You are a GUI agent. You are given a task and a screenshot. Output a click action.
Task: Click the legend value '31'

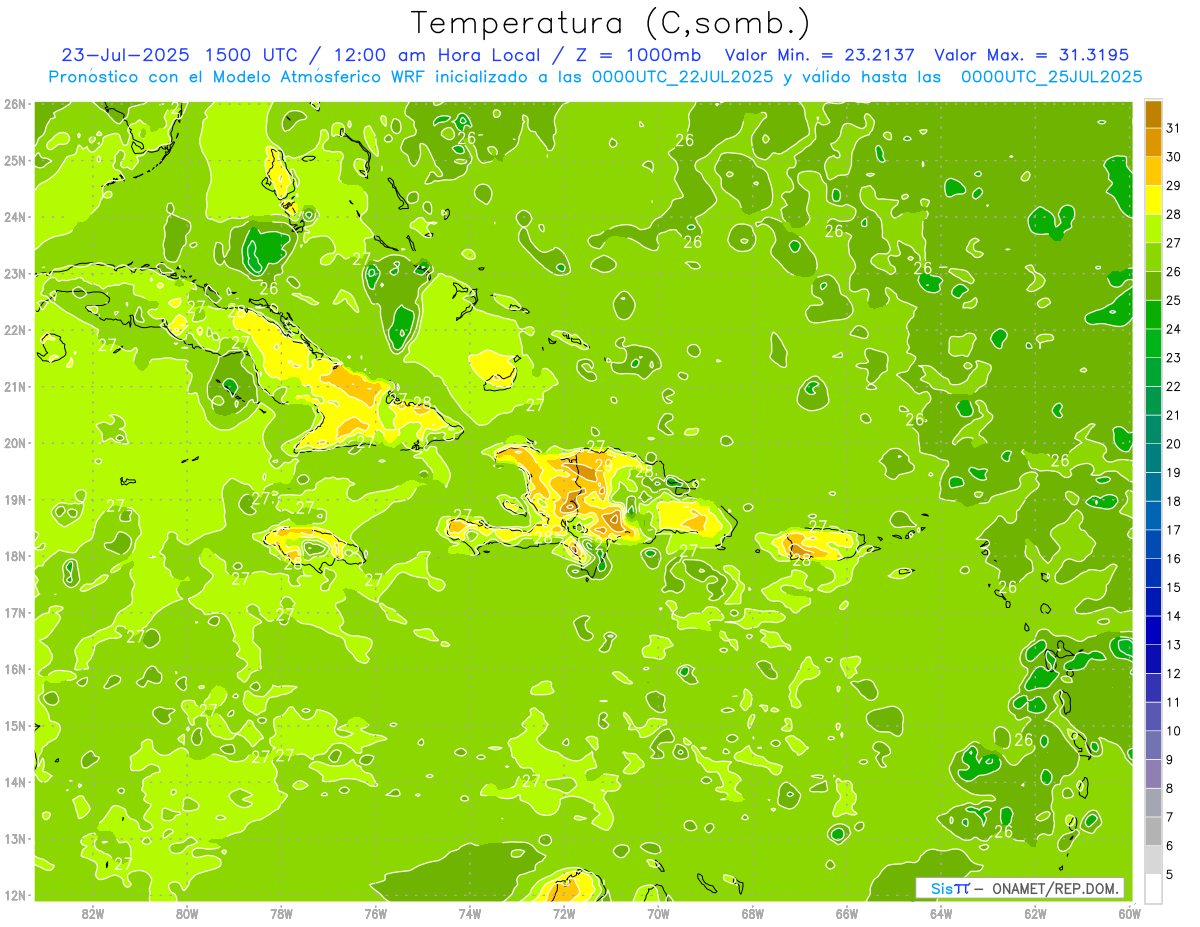coord(1174,128)
